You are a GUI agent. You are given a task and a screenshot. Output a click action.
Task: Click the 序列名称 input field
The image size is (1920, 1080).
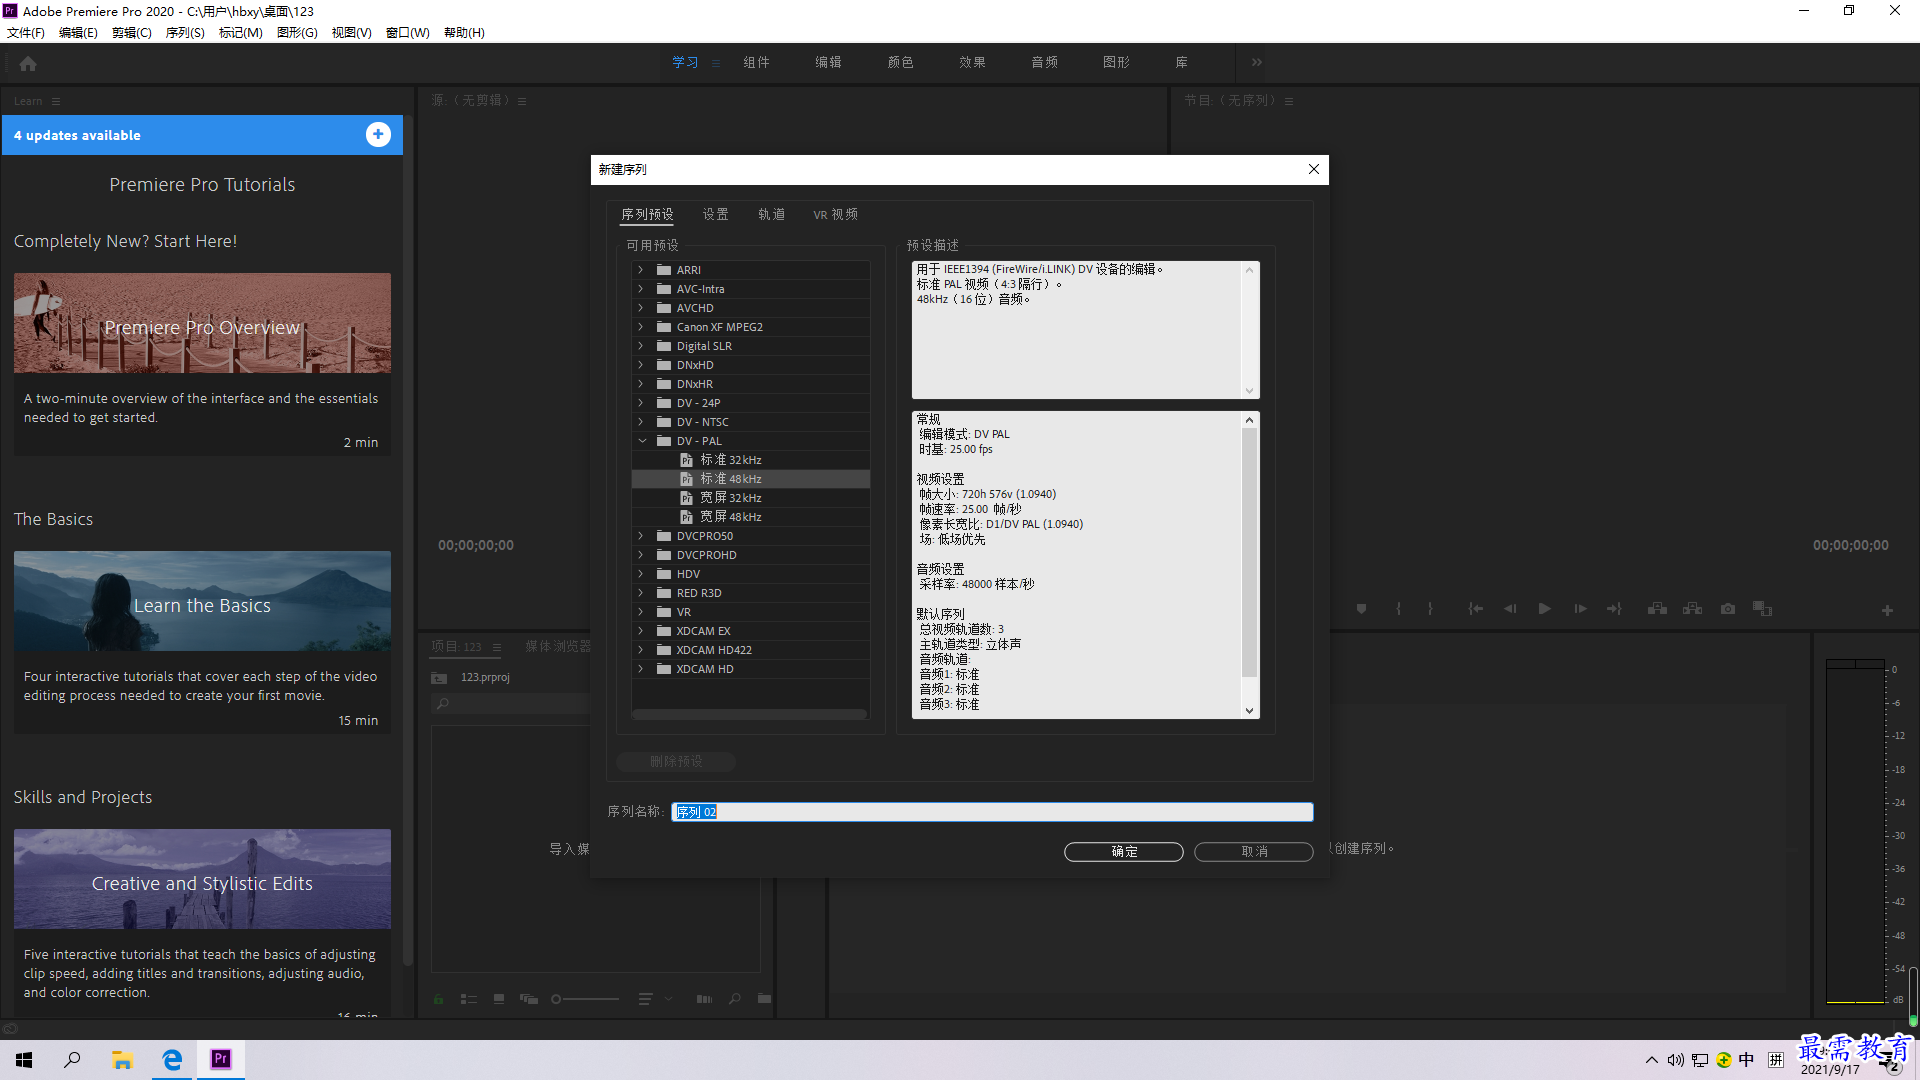tap(992, 812)
